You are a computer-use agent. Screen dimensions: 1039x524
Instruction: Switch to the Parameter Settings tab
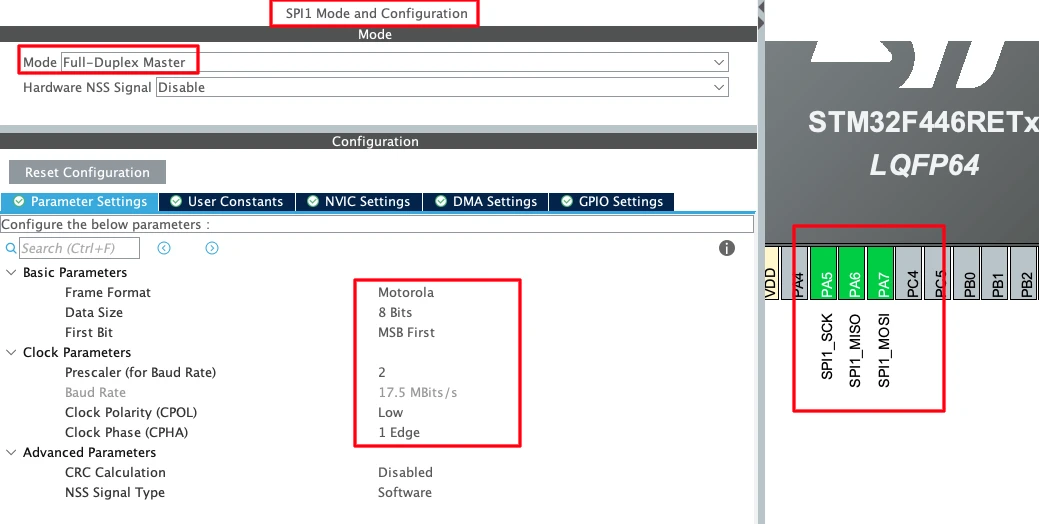point(80,201)
